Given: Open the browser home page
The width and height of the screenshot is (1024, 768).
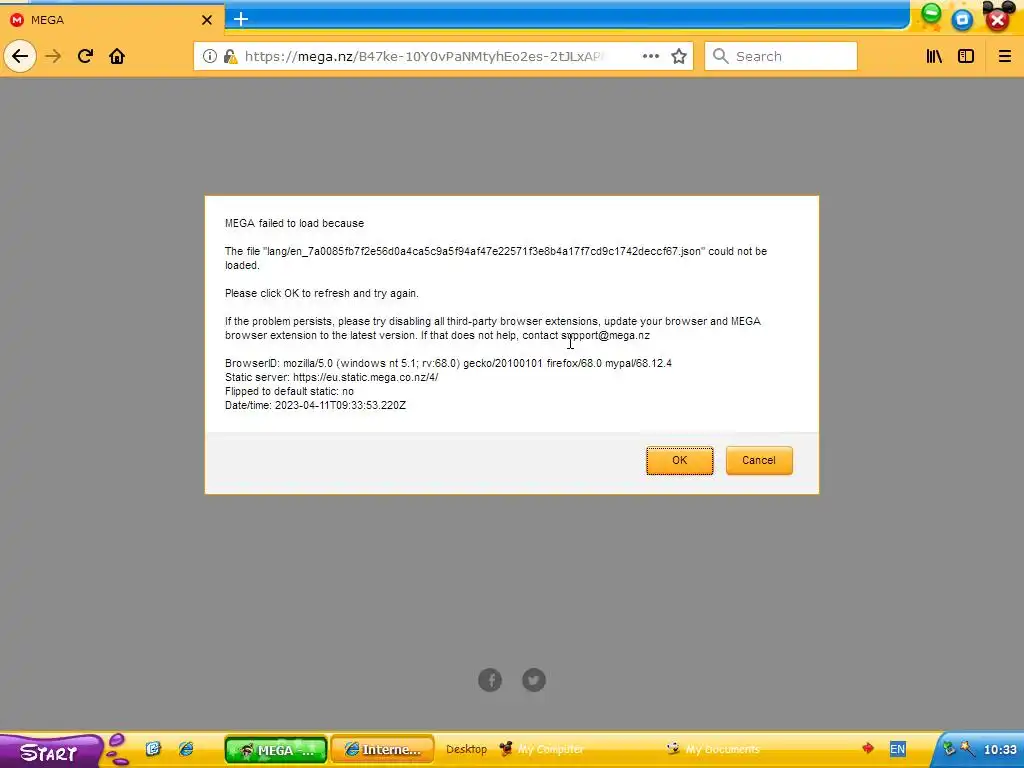Looking at the screenshot, I should (117, 56).
